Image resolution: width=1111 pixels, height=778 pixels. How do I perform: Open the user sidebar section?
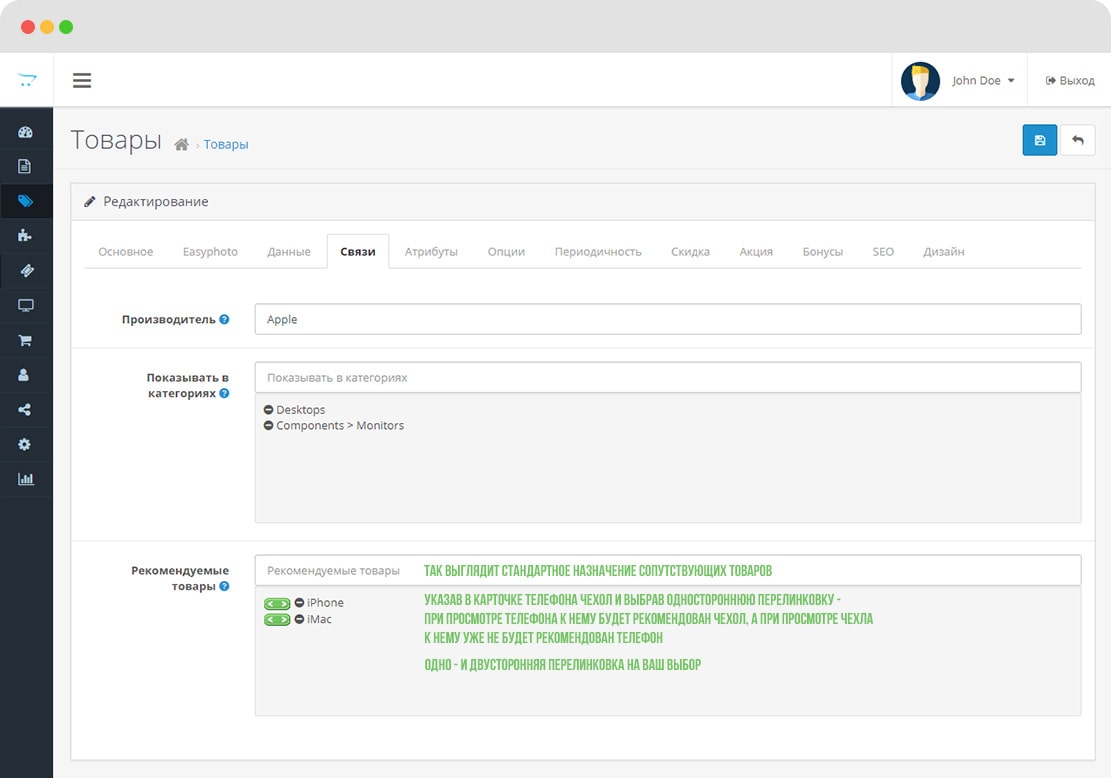pos(24,375)
